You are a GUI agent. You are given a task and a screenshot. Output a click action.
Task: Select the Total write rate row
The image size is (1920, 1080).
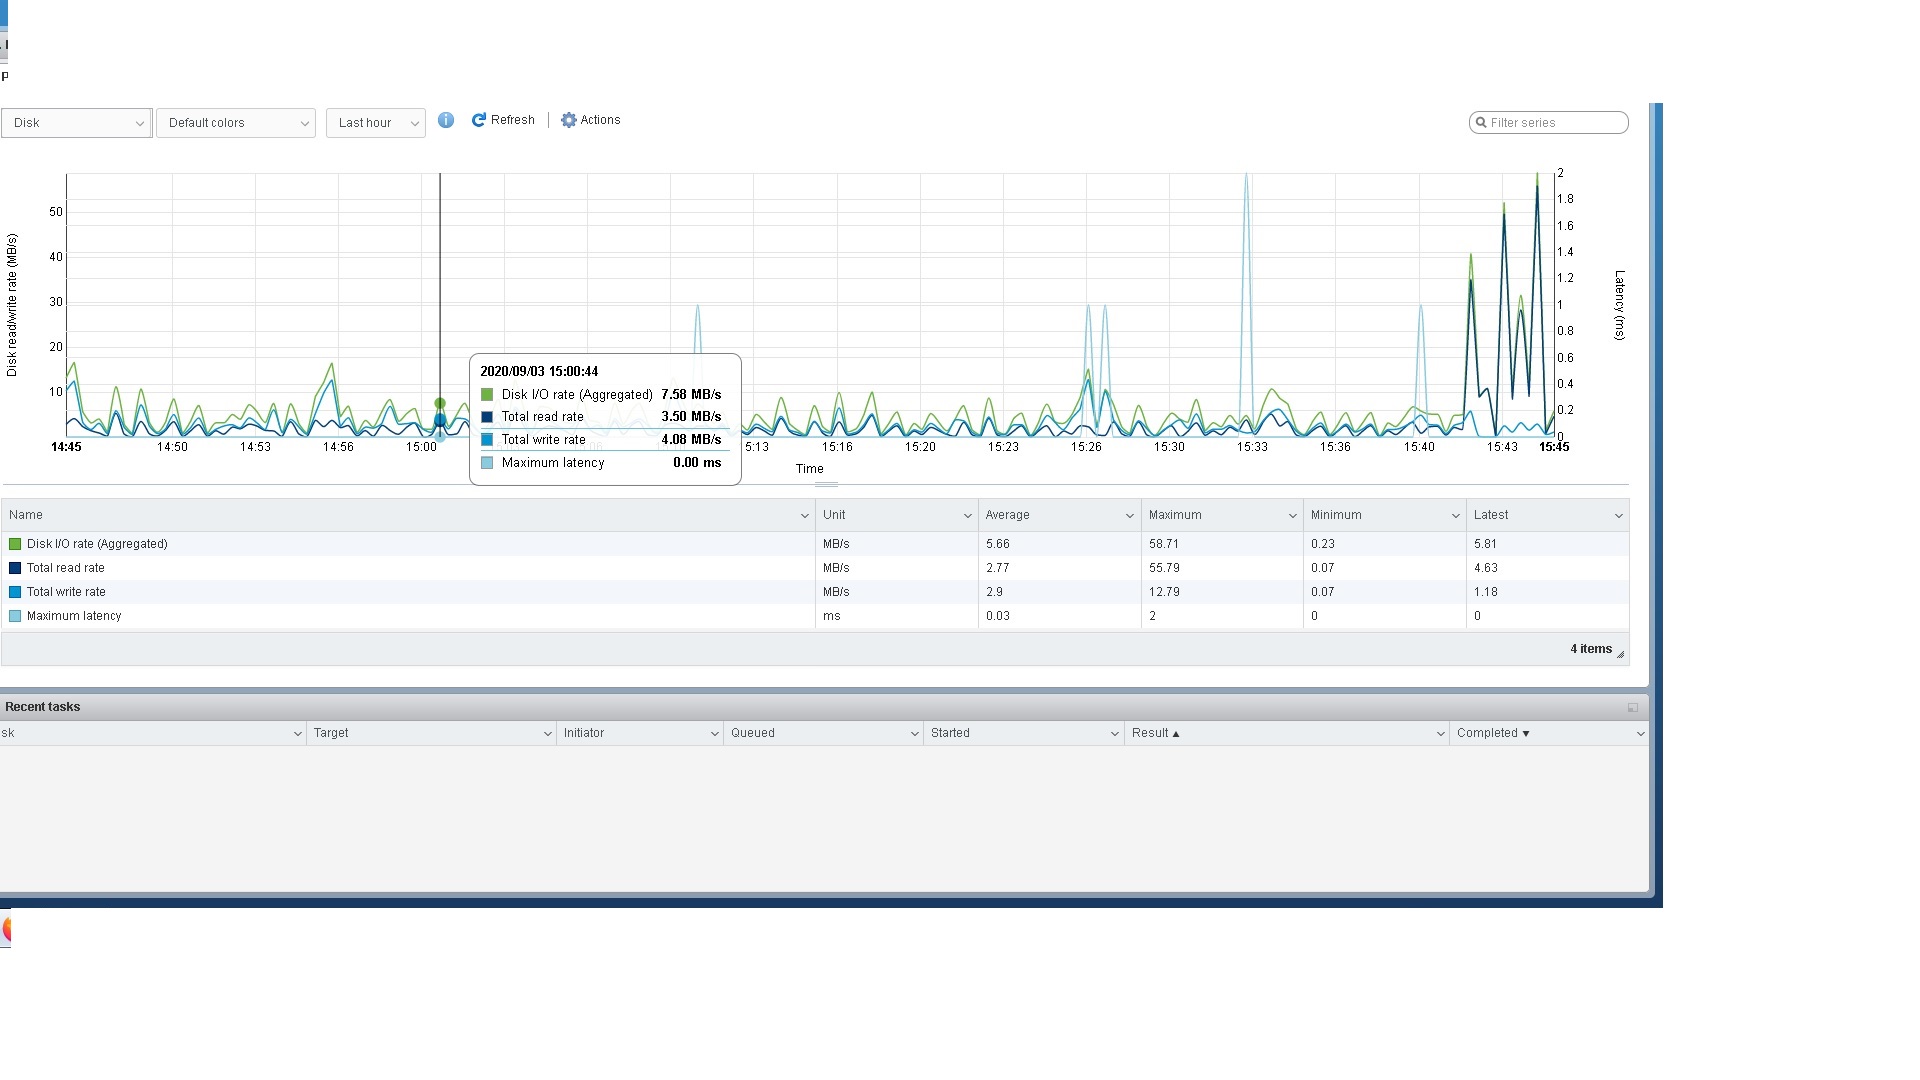pos(815,592)
